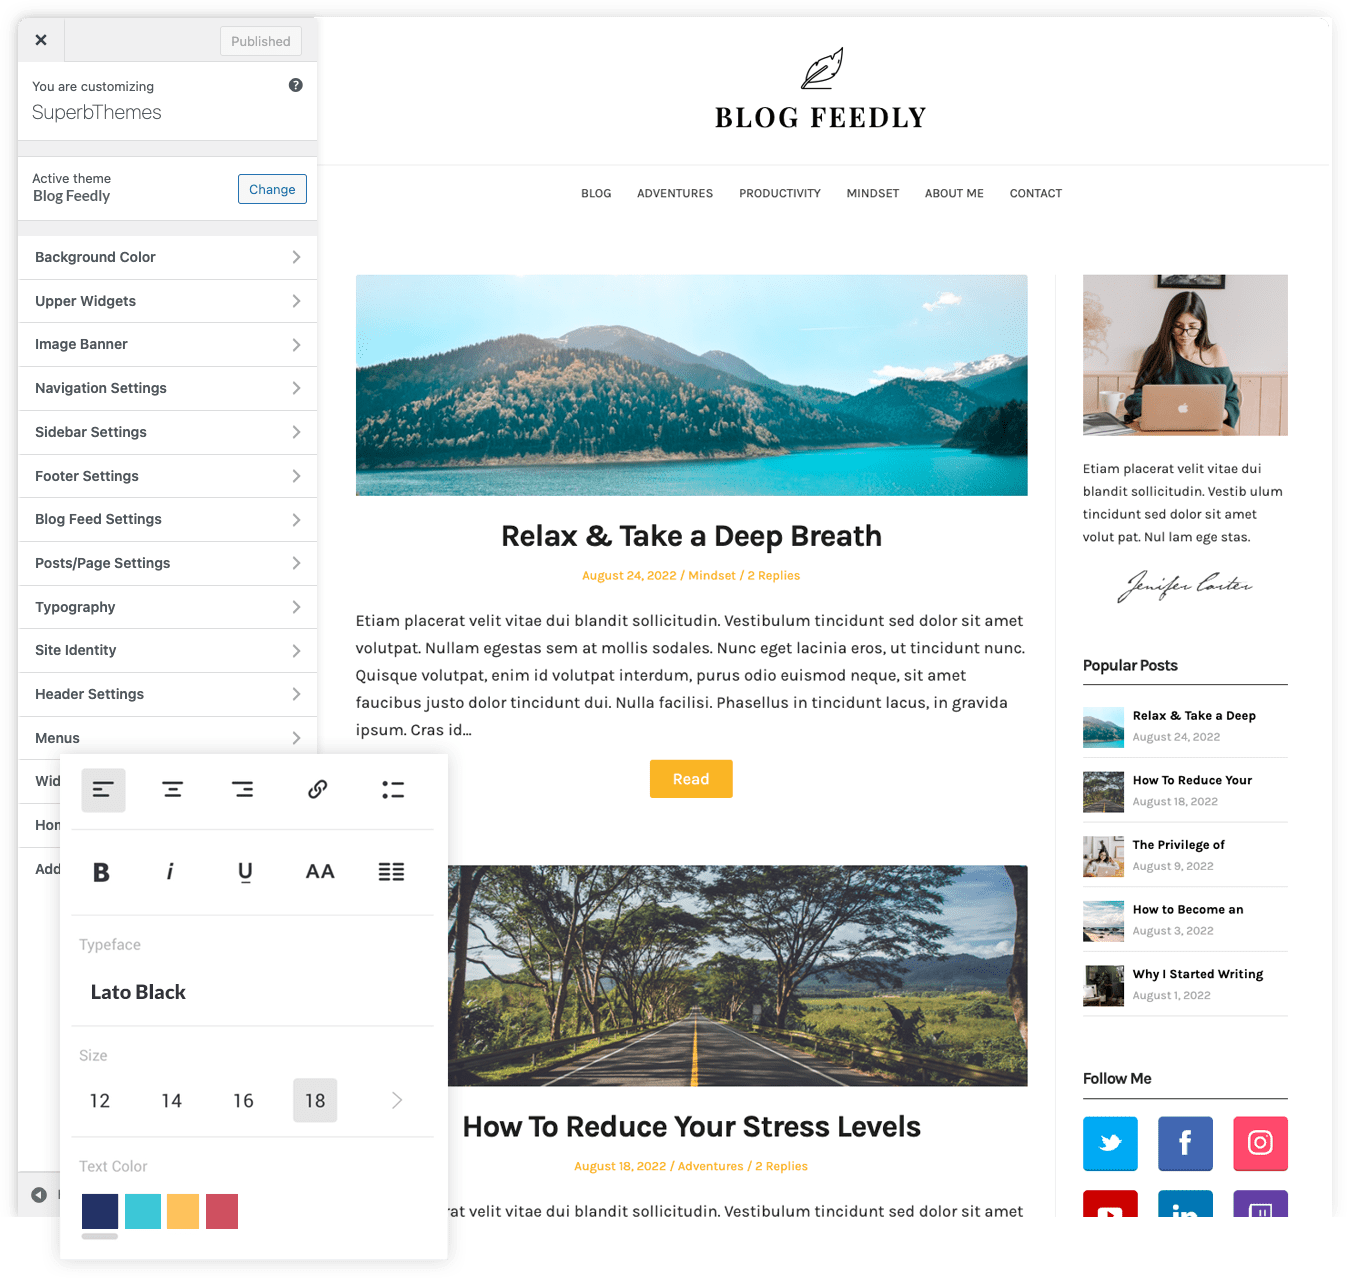Image resolution: width=1347 pixels, height=1278 pixels.
Task: Pick the turquoise text color swatch
Action: click(143, 1211)
